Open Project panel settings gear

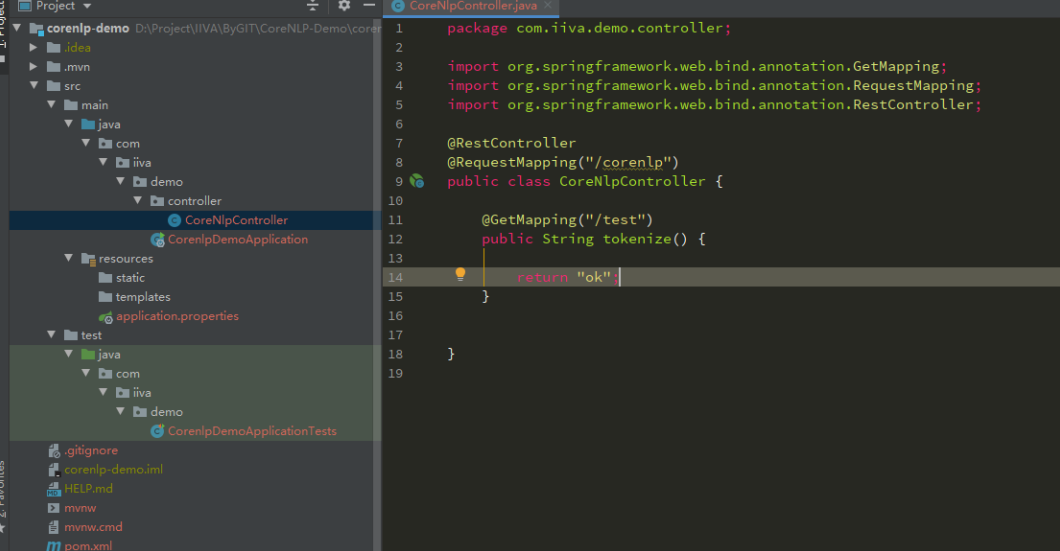coord(343,6)
